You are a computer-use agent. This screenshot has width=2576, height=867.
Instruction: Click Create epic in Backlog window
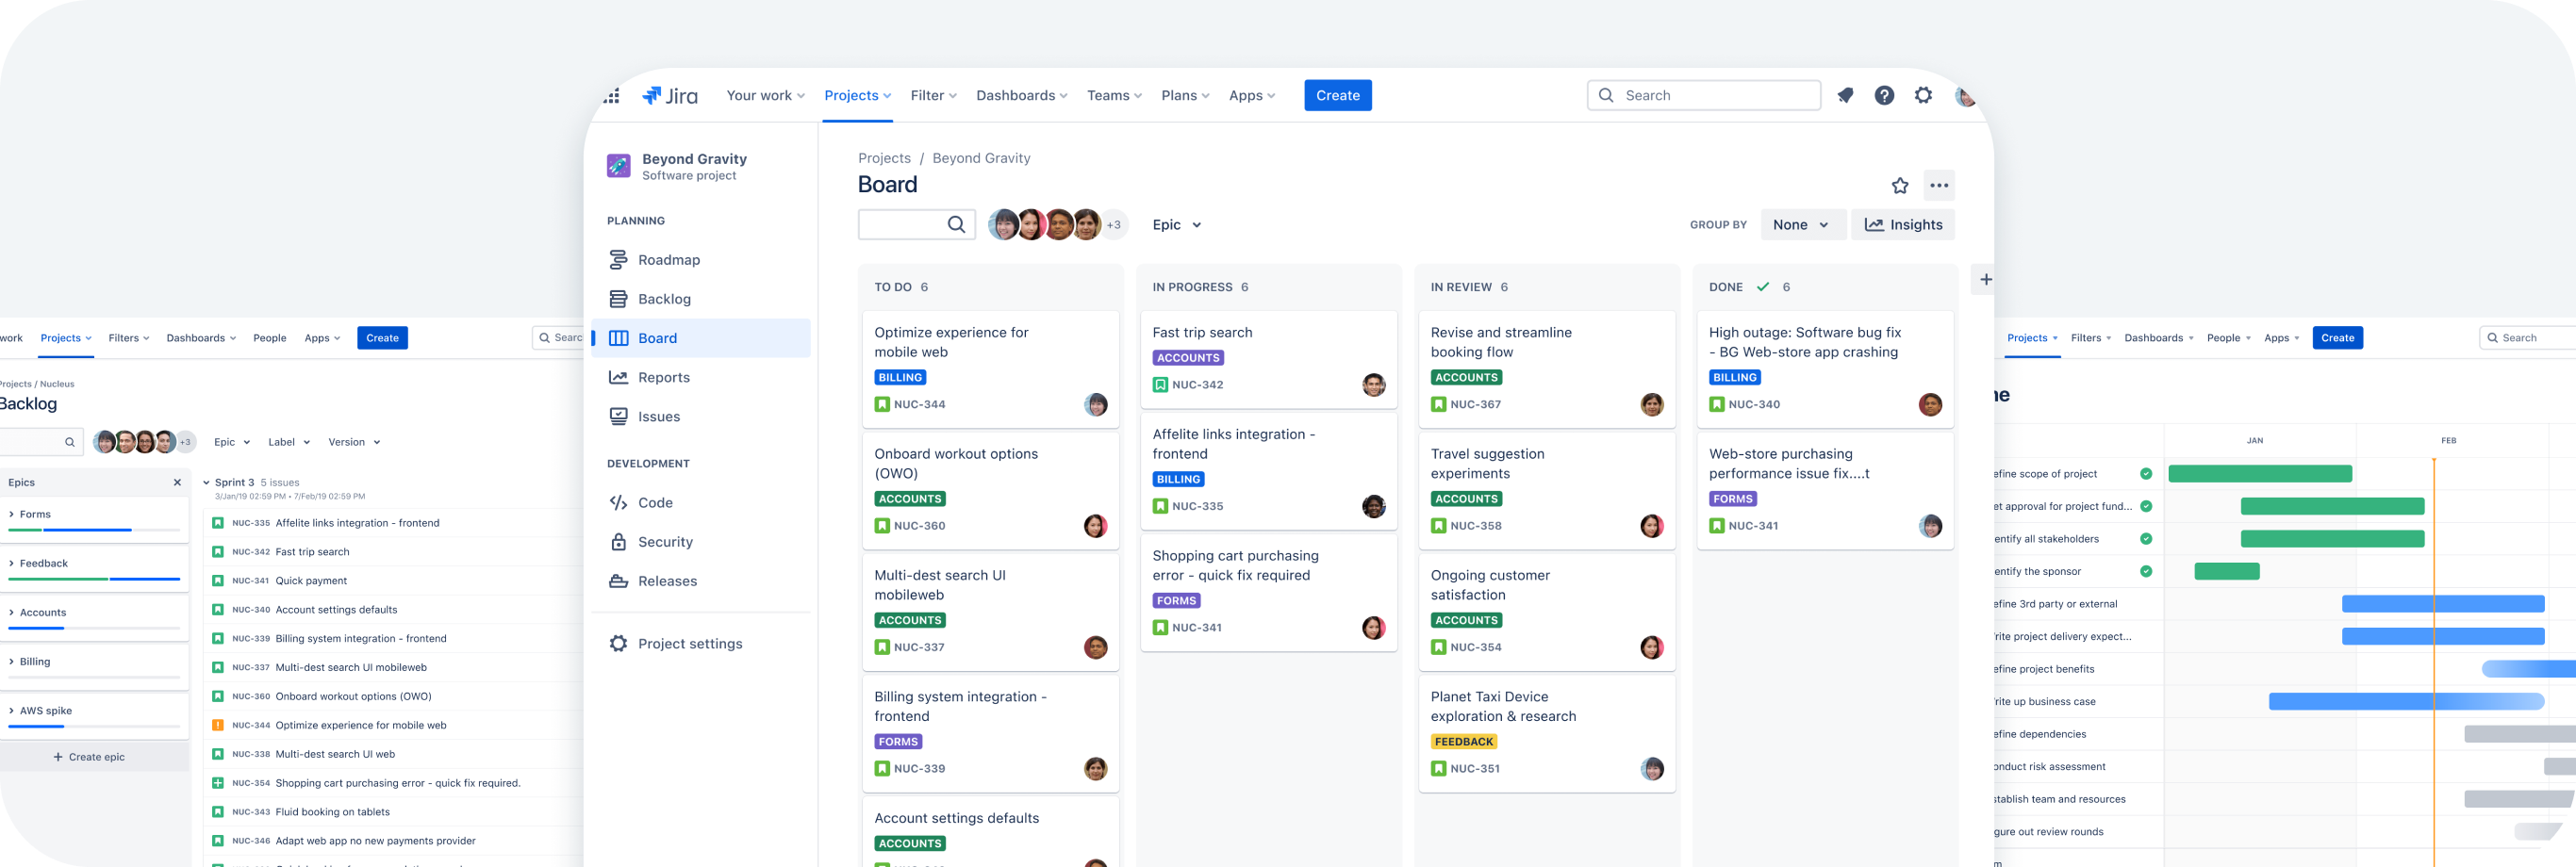[89, 756]
